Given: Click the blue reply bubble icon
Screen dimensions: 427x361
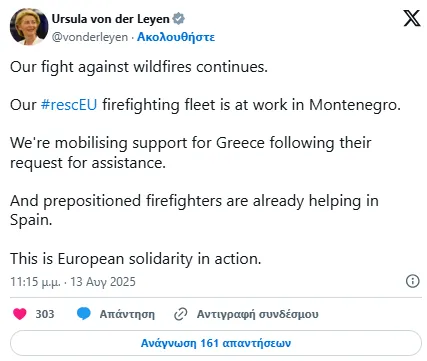Looking at the screenshot, I should pos(83,314).
